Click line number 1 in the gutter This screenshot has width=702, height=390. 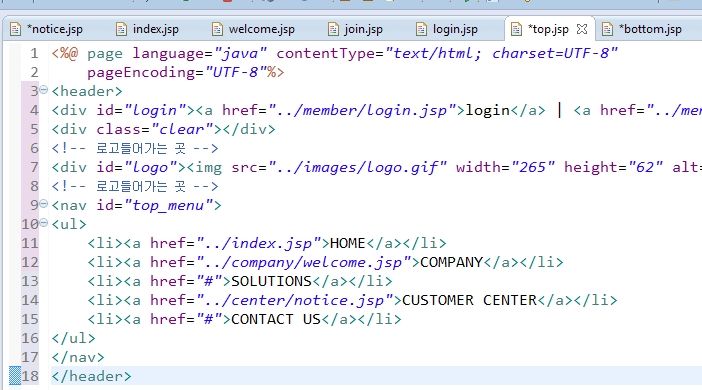click(34, 54)
